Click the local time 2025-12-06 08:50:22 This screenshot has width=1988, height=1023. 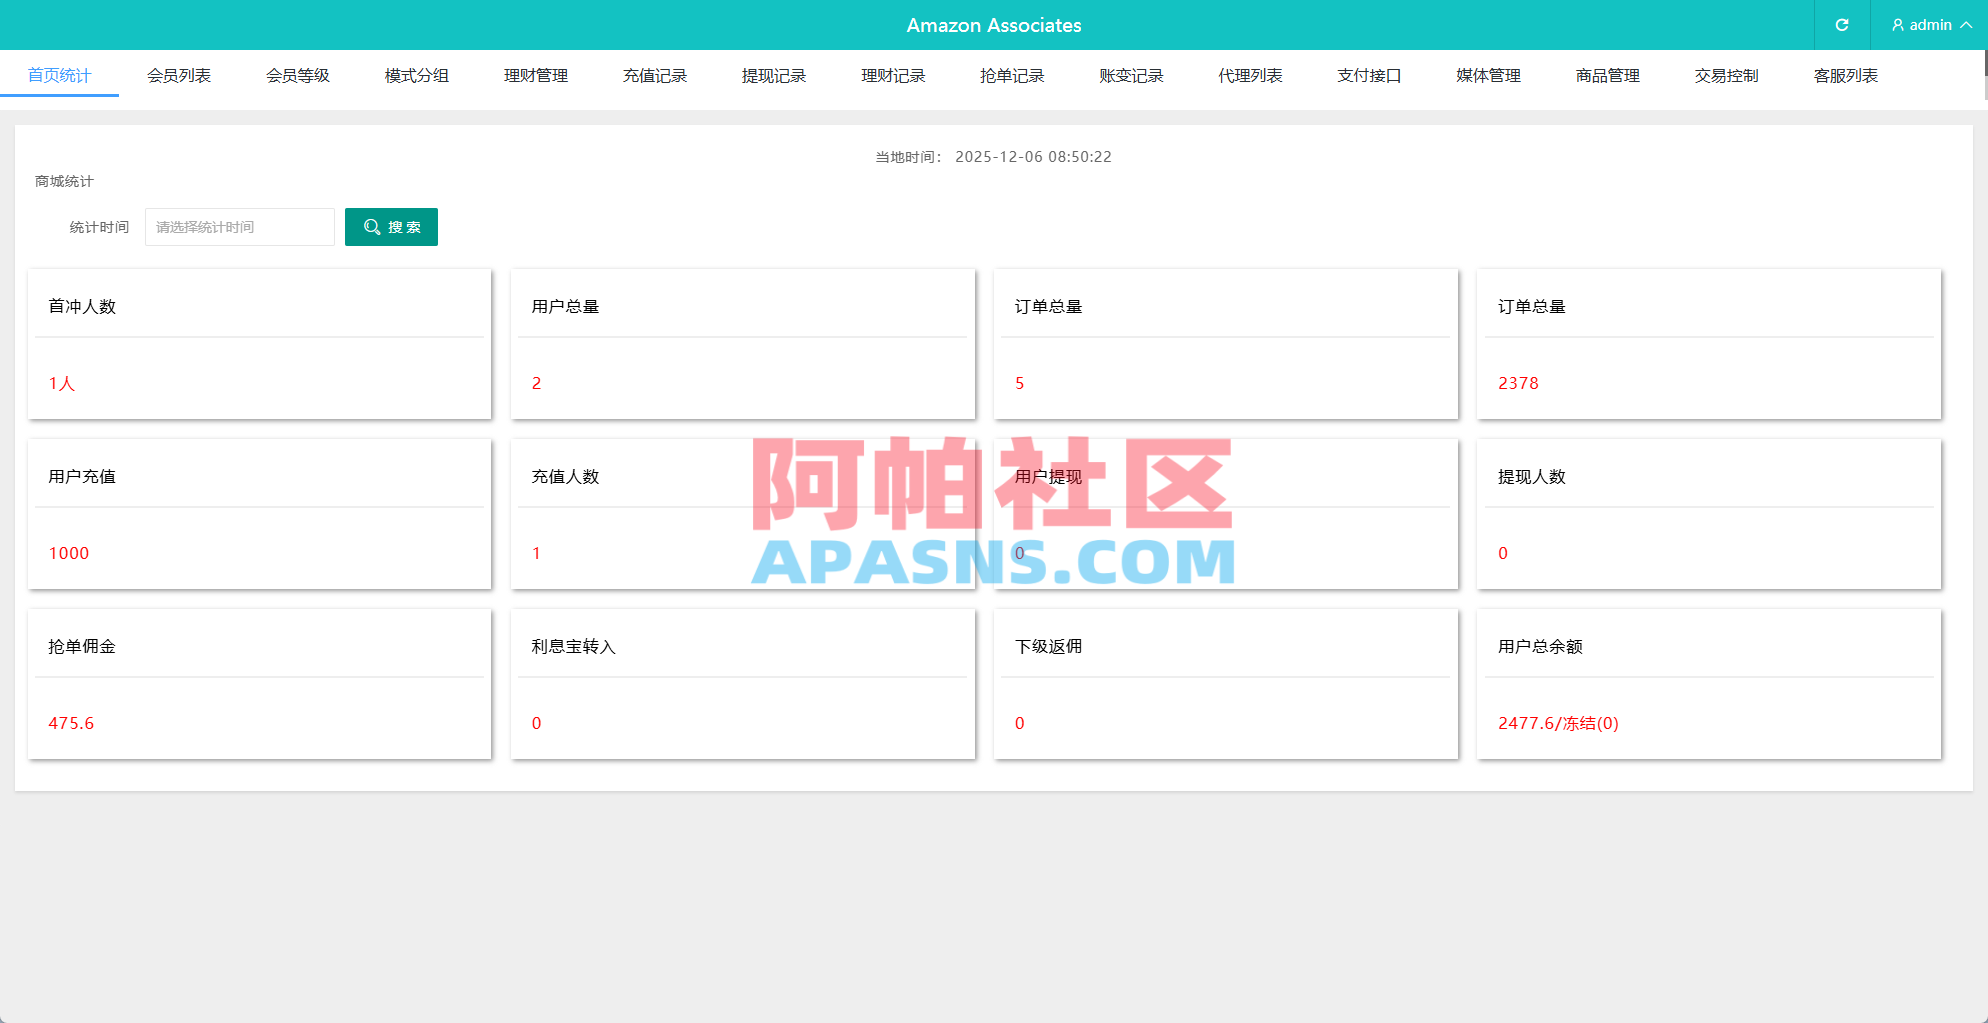(1033, 157)
